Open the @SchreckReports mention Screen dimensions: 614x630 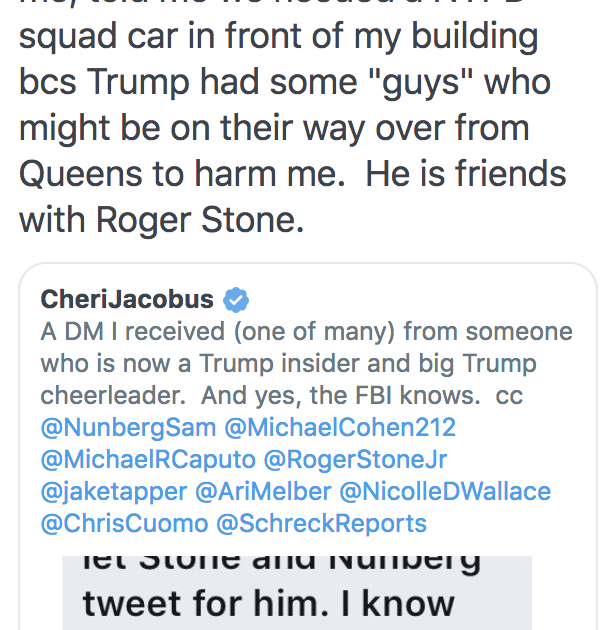[x=321, y=524]
